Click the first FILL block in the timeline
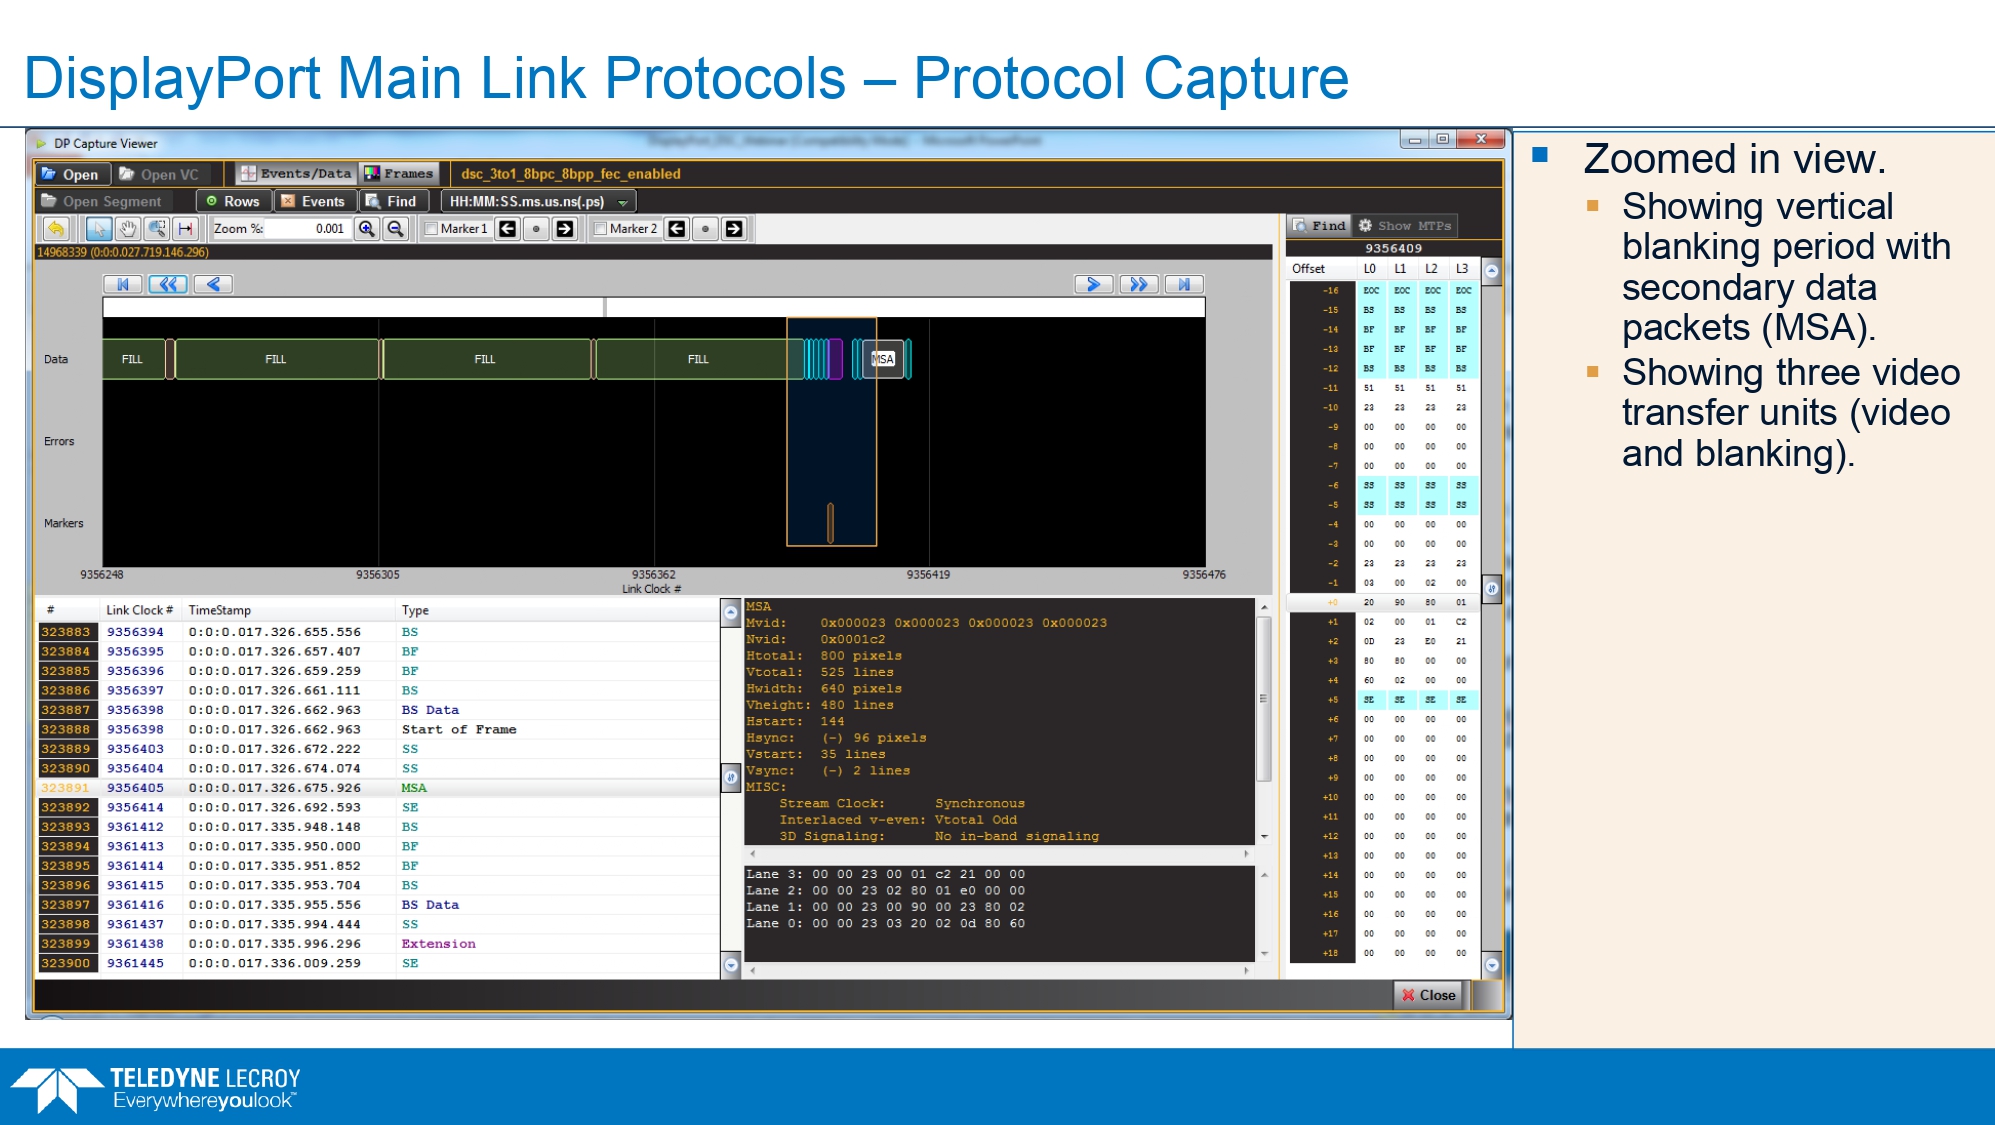The image size is (1995, 1125). tap(133, 359)
